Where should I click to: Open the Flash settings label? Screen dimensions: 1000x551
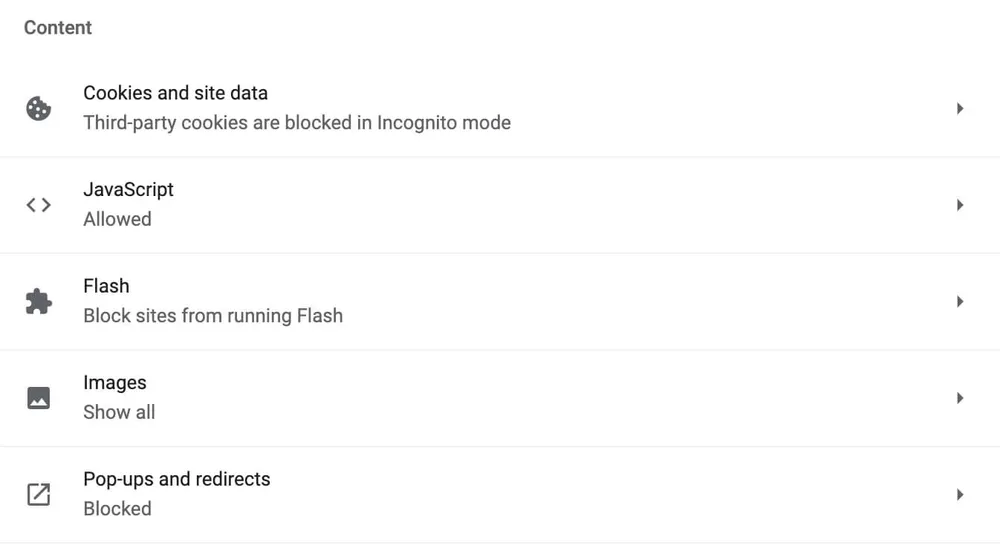click(106, 286)
